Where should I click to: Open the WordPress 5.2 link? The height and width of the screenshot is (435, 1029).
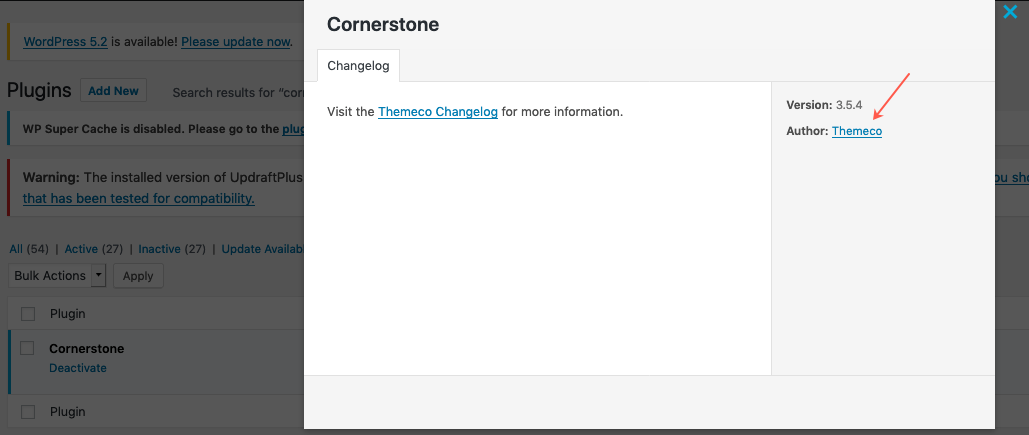(65, 42)
